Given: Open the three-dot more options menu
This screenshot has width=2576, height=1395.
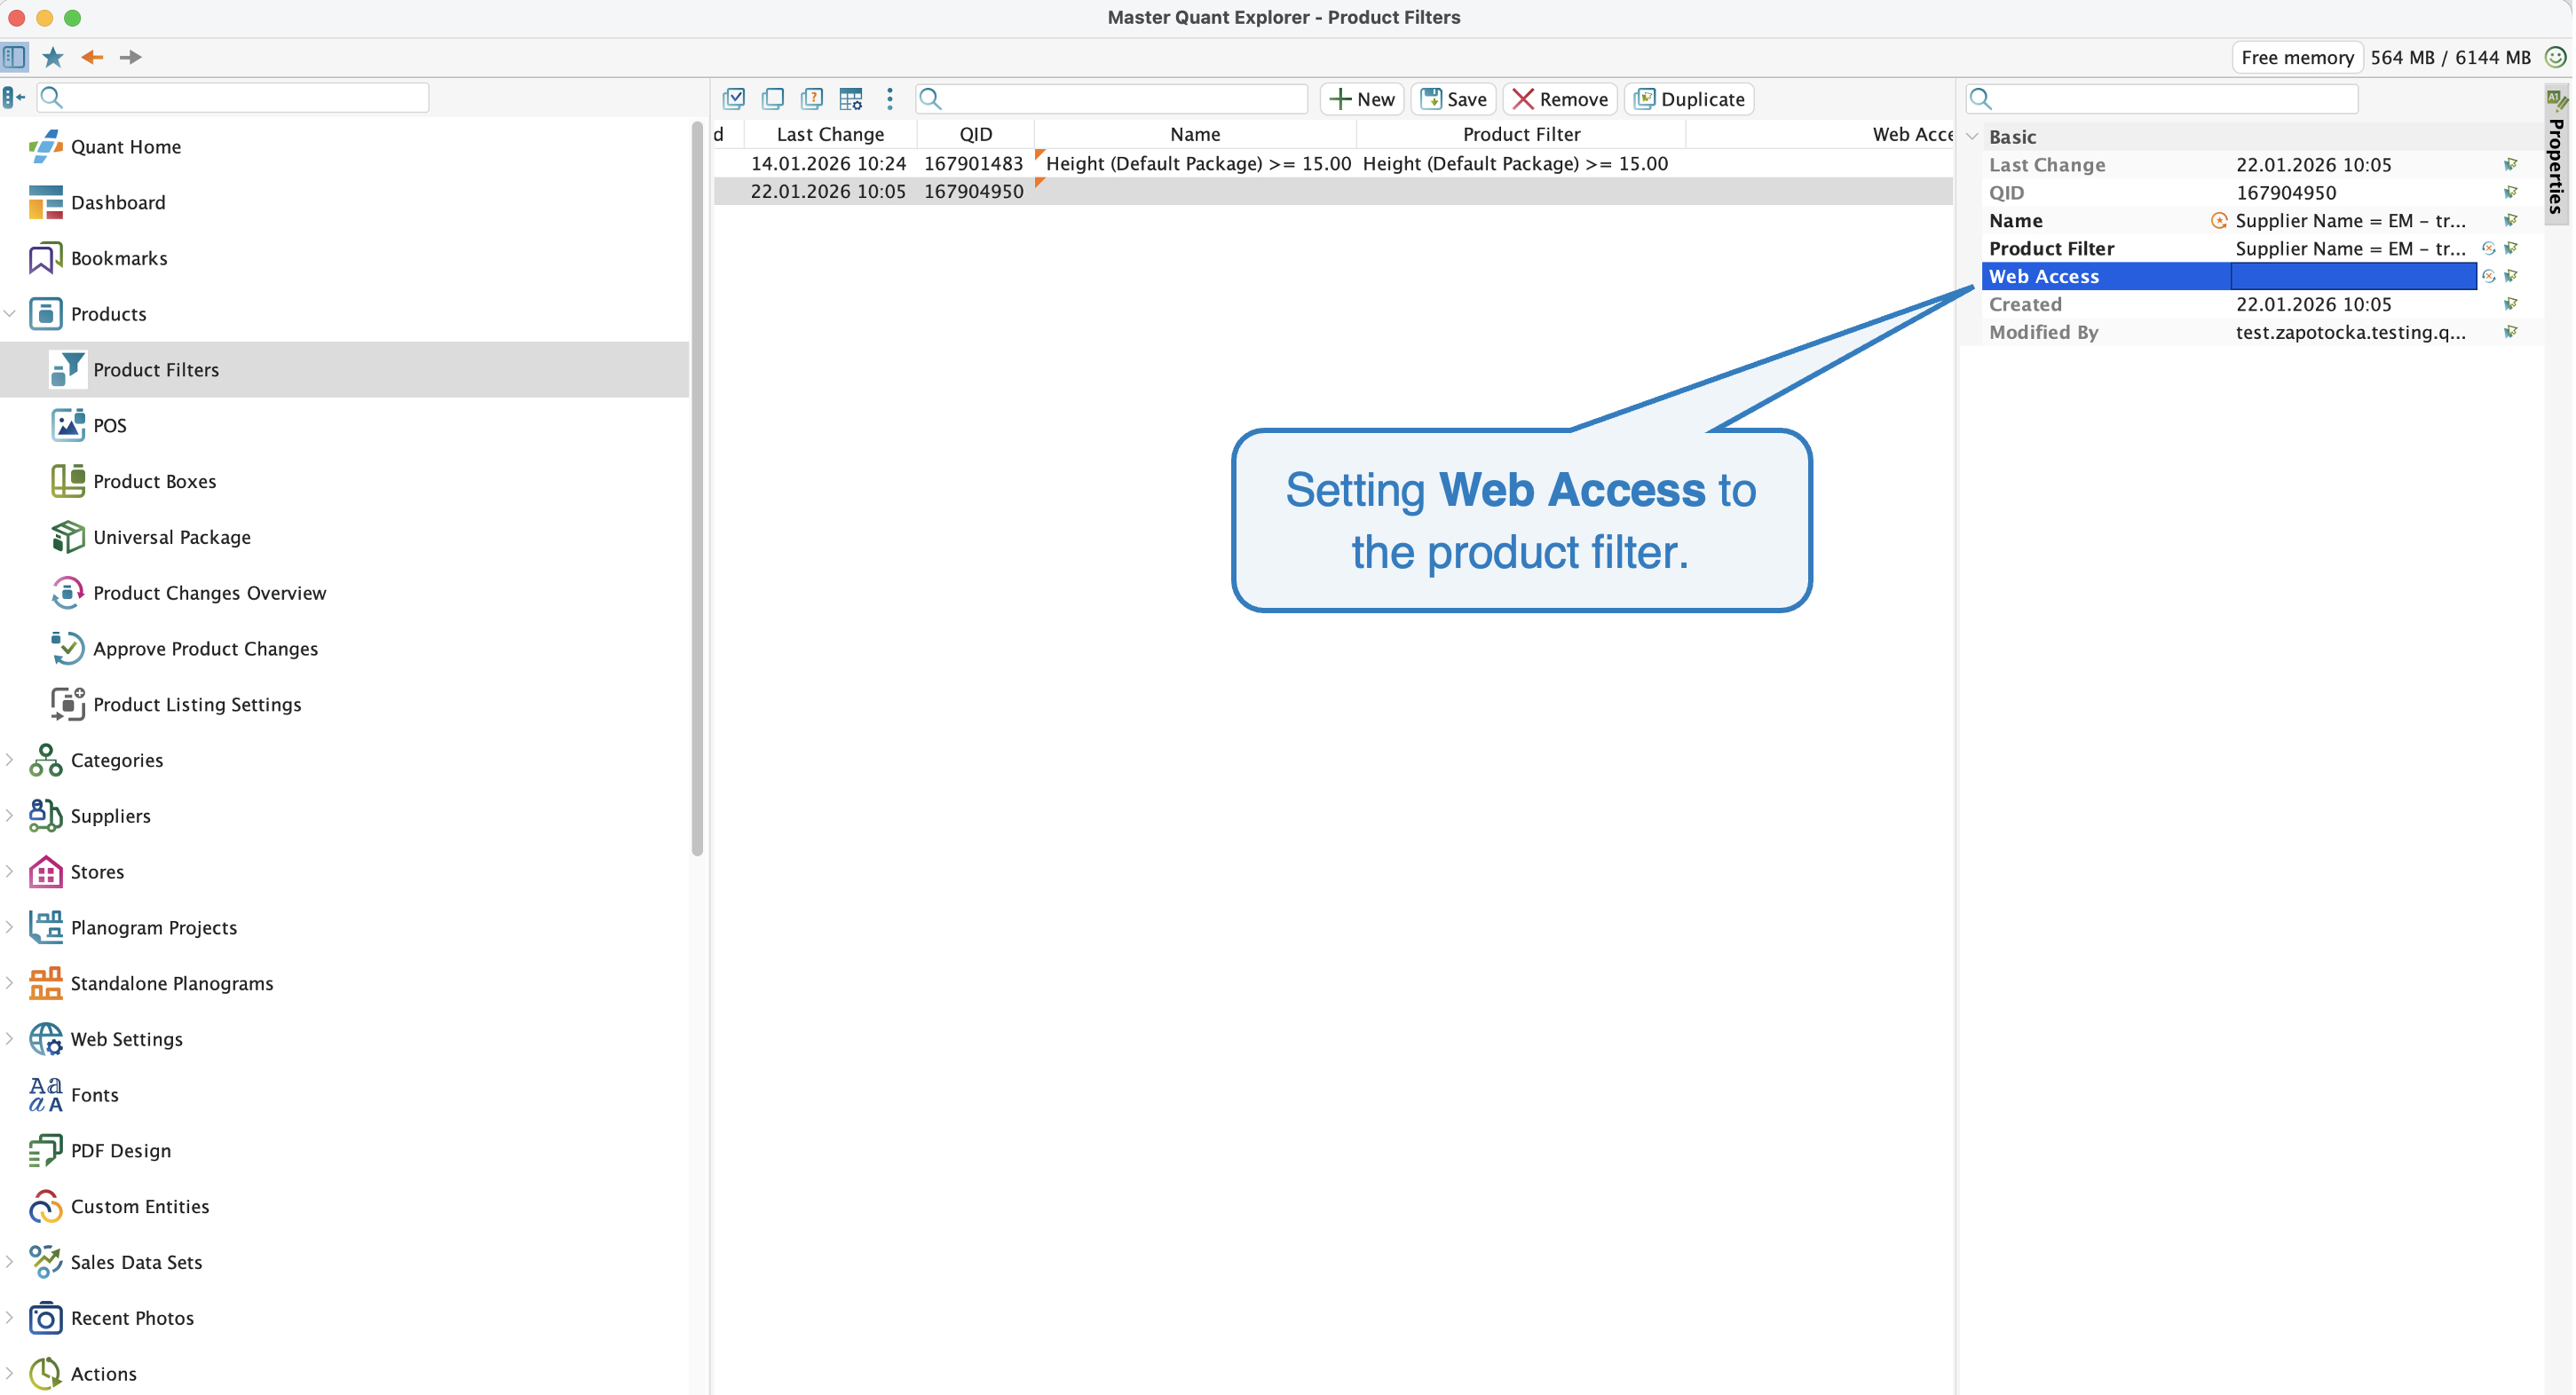Looking at the screenshot, I should click(x=890, y=98).
